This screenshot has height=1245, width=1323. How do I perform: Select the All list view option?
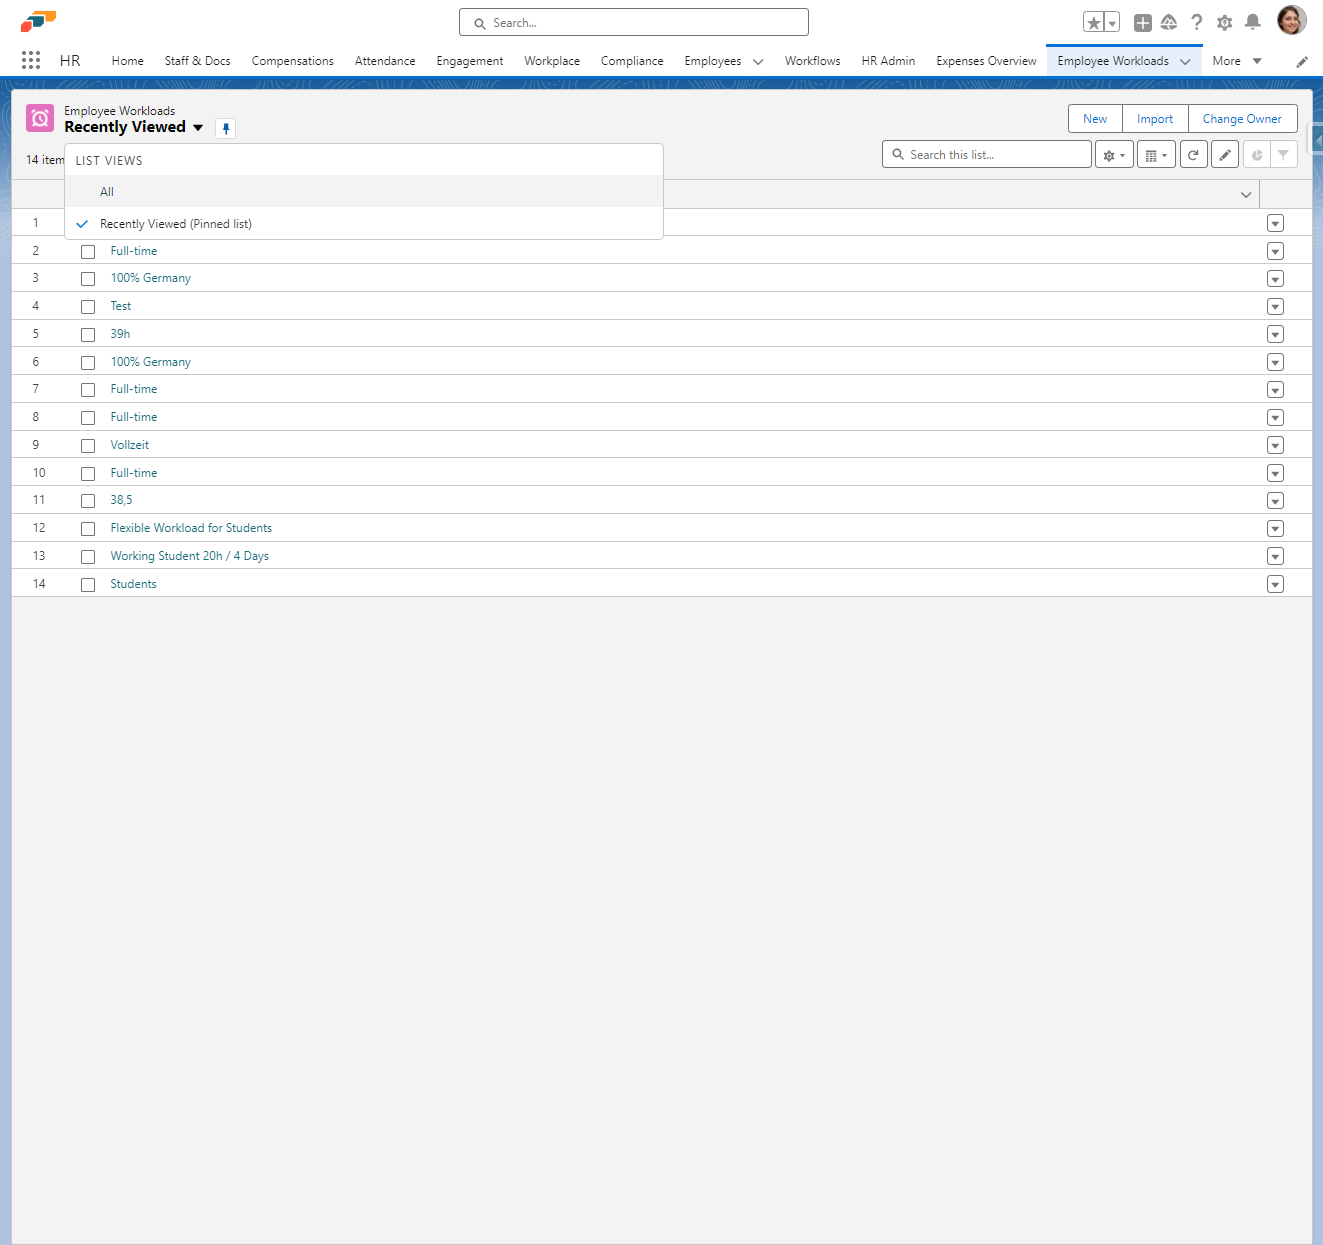coord(107,192)
